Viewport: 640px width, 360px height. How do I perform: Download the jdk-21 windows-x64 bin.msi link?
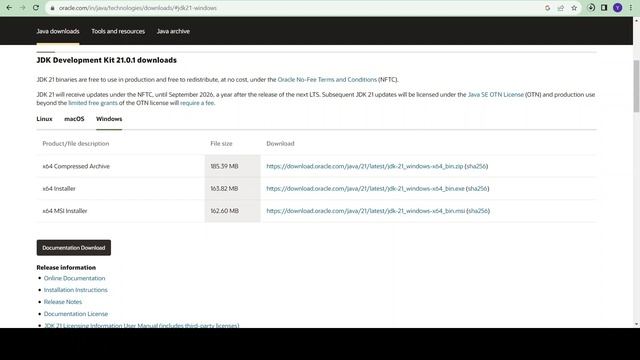pos(366,211)
